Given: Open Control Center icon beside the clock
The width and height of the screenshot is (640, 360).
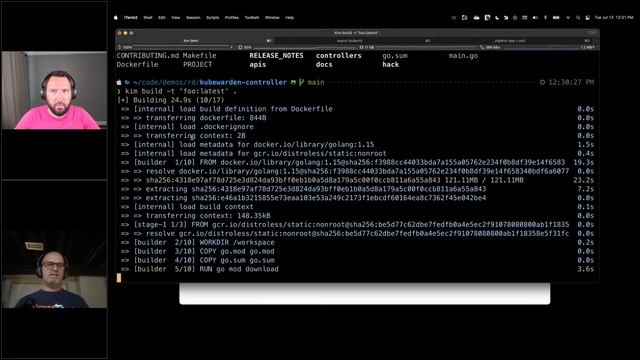Looking at the screenshot, I should [587, 18].
